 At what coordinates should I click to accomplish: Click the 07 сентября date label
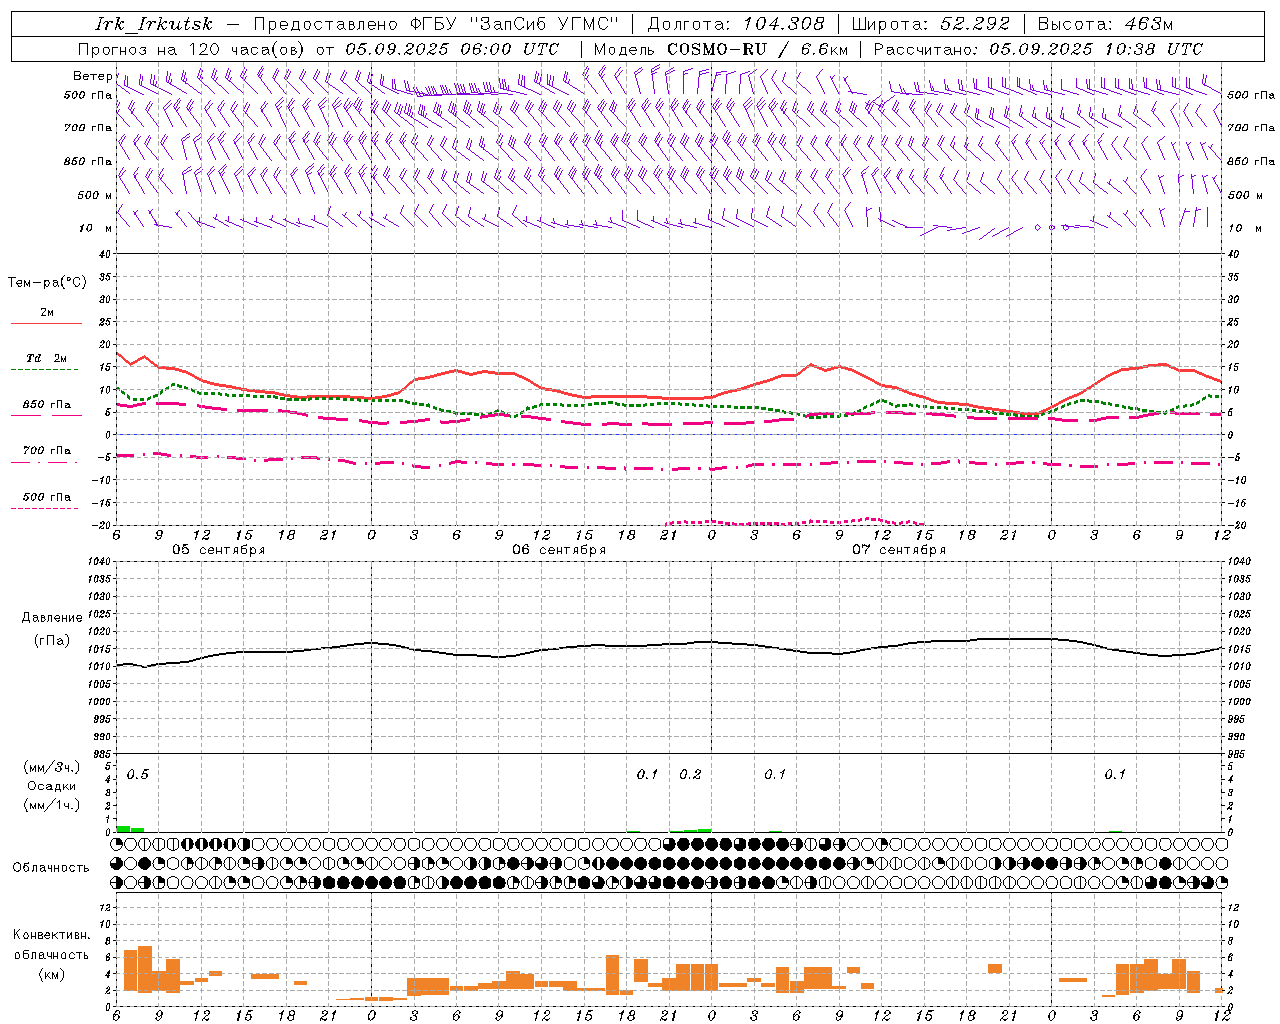(899, 550)
